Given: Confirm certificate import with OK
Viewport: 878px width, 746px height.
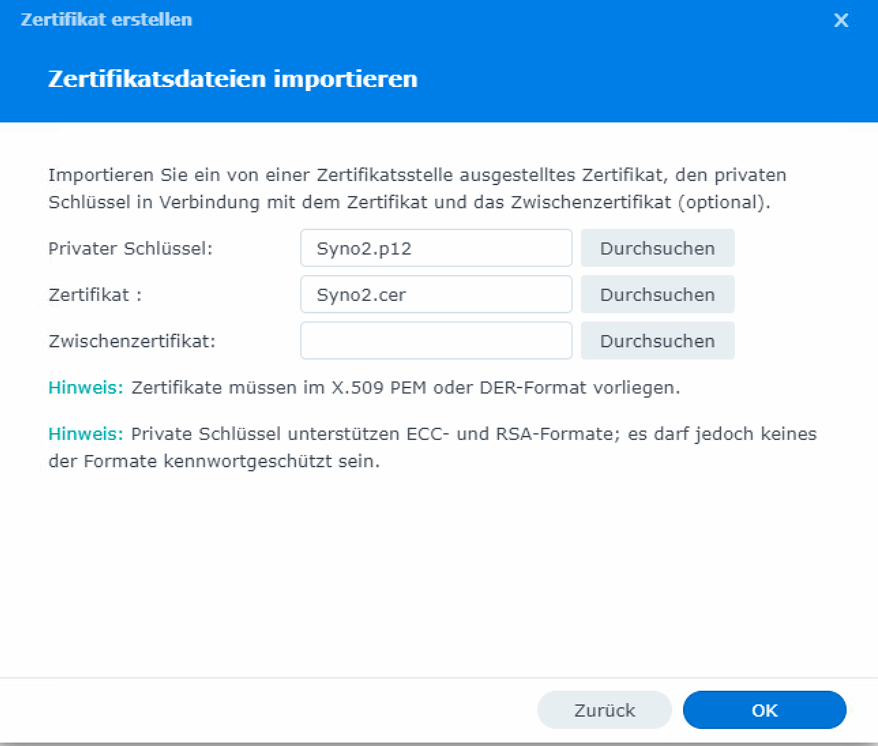Looking at the screenshot, I should (764, 710).
